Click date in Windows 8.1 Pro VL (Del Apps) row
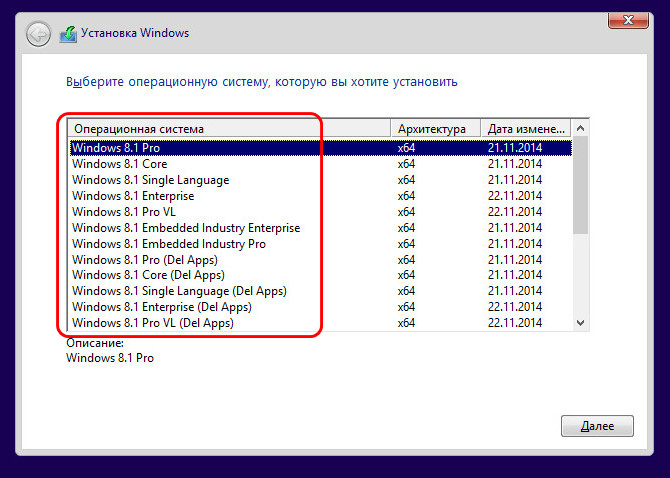This screenshot has height=478, width=670. 515,323
